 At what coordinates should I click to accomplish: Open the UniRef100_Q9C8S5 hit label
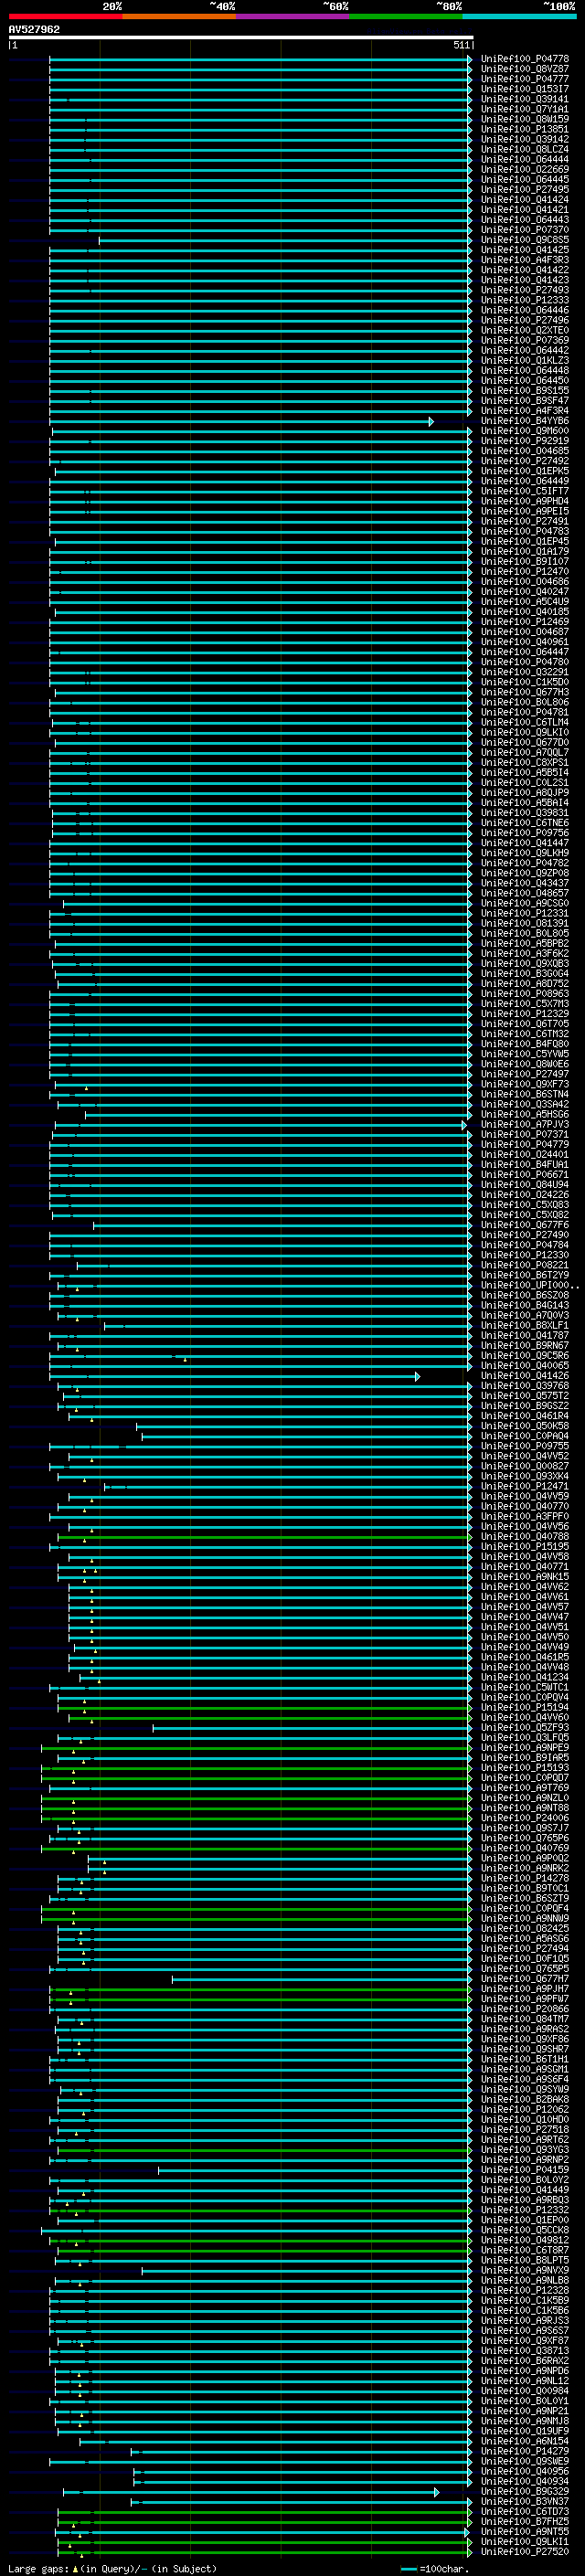tap(524, 240)
